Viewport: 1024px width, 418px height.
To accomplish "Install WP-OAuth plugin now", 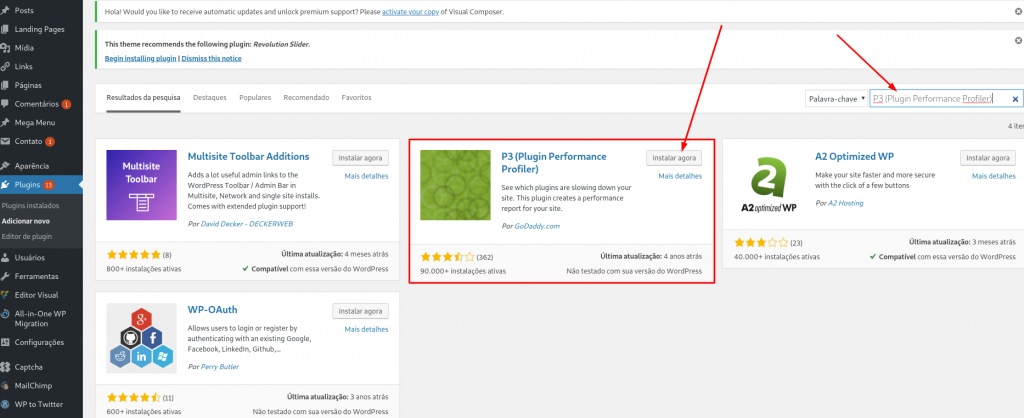I will (x=360, y=311).
